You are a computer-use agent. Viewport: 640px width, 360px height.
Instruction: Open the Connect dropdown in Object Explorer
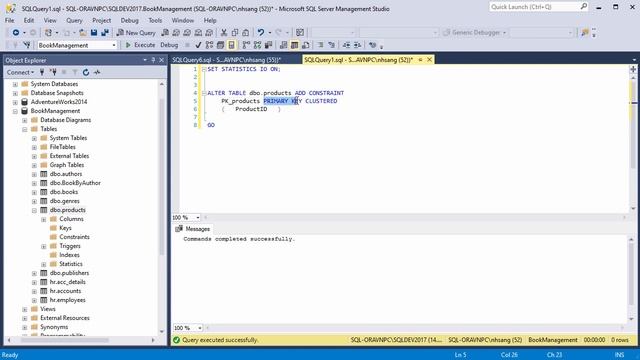coord(20,72)
